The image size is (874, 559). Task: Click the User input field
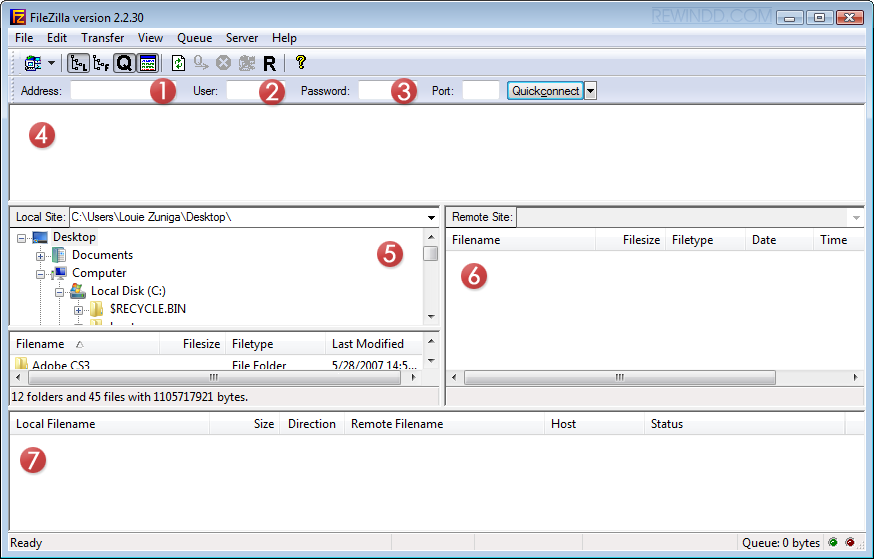pyautogui.click(x=255, y=90)
